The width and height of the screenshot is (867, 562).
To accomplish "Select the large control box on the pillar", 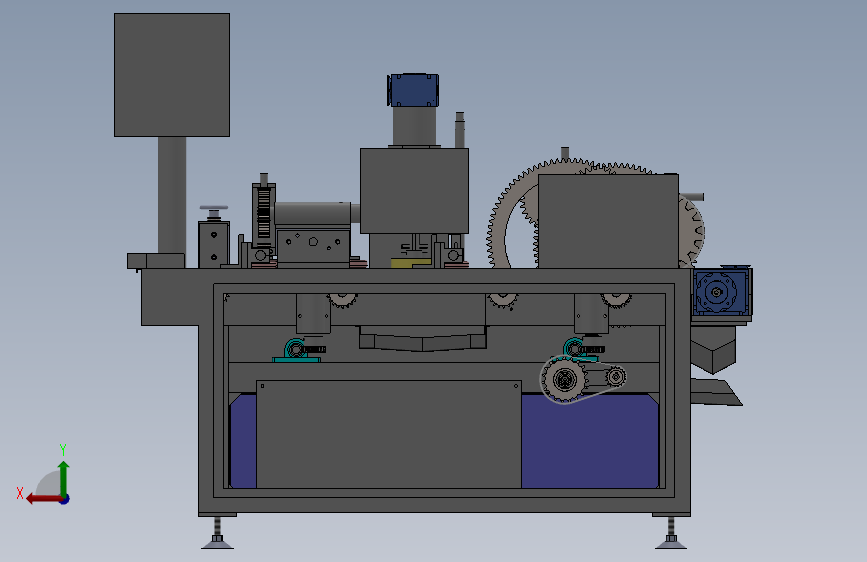I will point(172,75).
